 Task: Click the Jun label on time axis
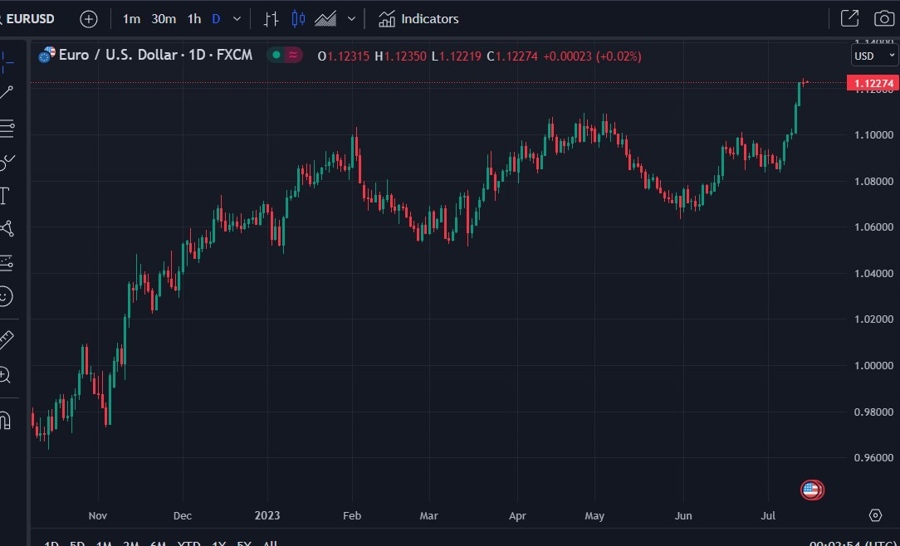(x=683, y=516)
